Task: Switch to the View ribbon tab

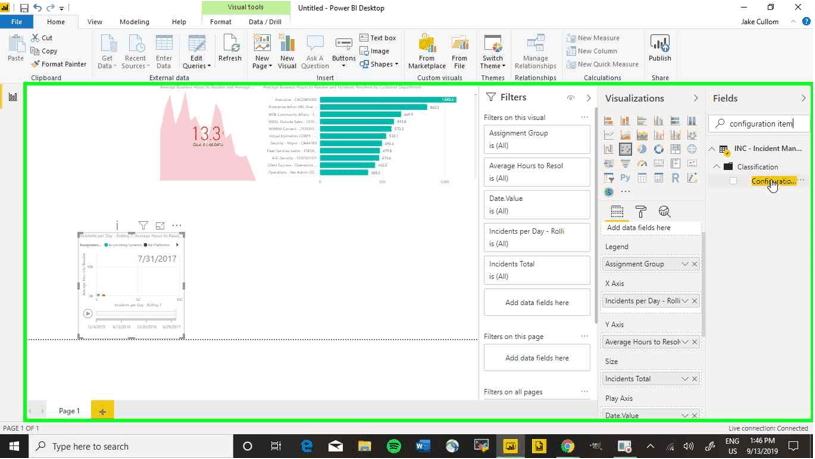Action: (95, 22)
